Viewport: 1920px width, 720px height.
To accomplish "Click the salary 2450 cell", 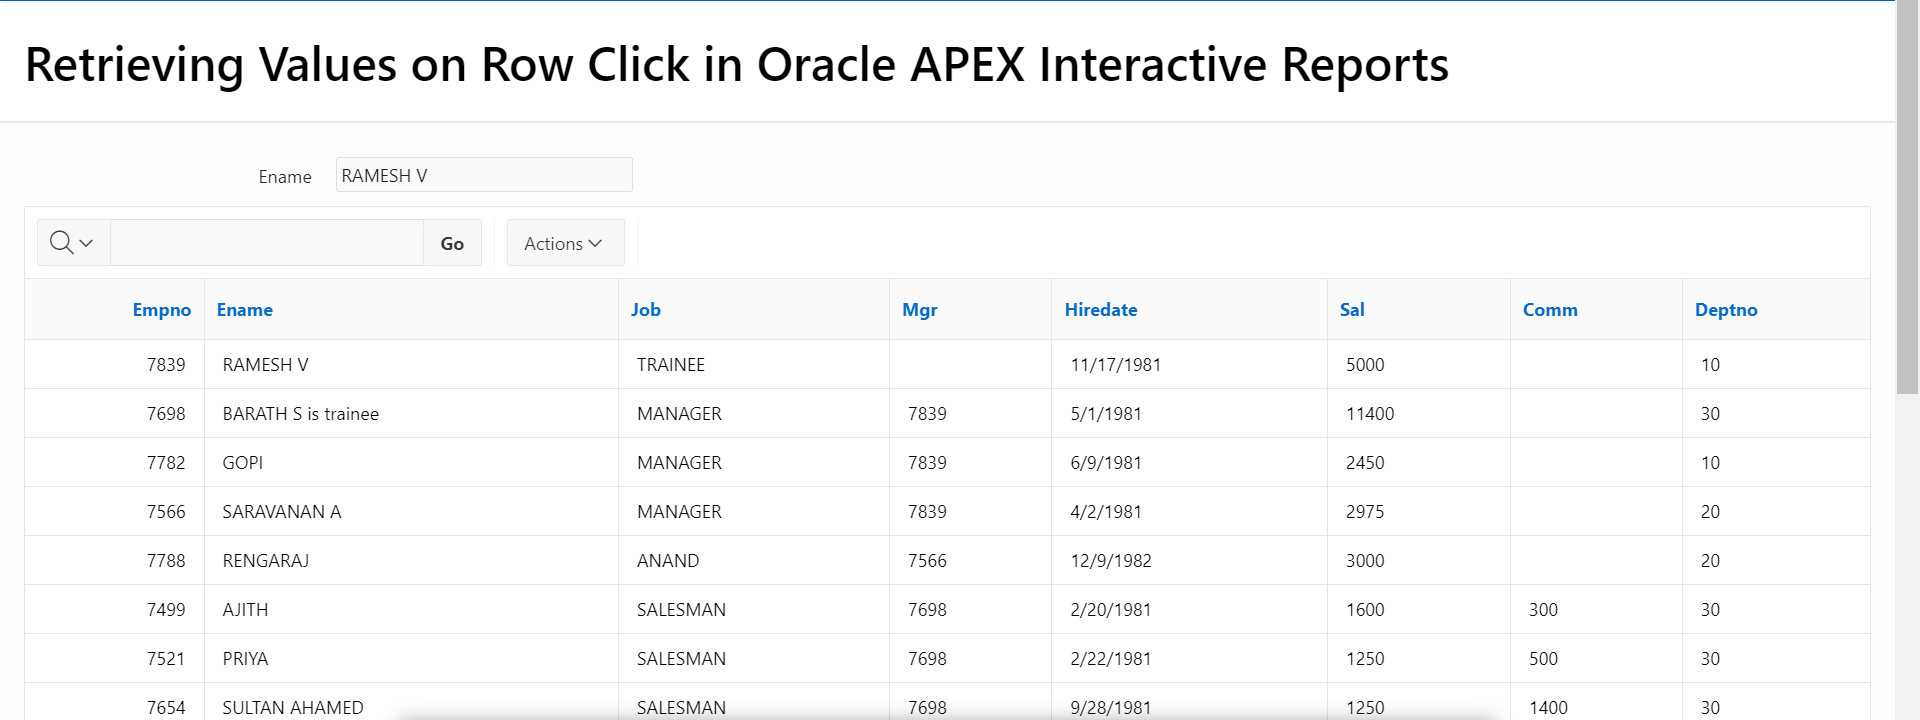I will click(x=1419, y=463).
